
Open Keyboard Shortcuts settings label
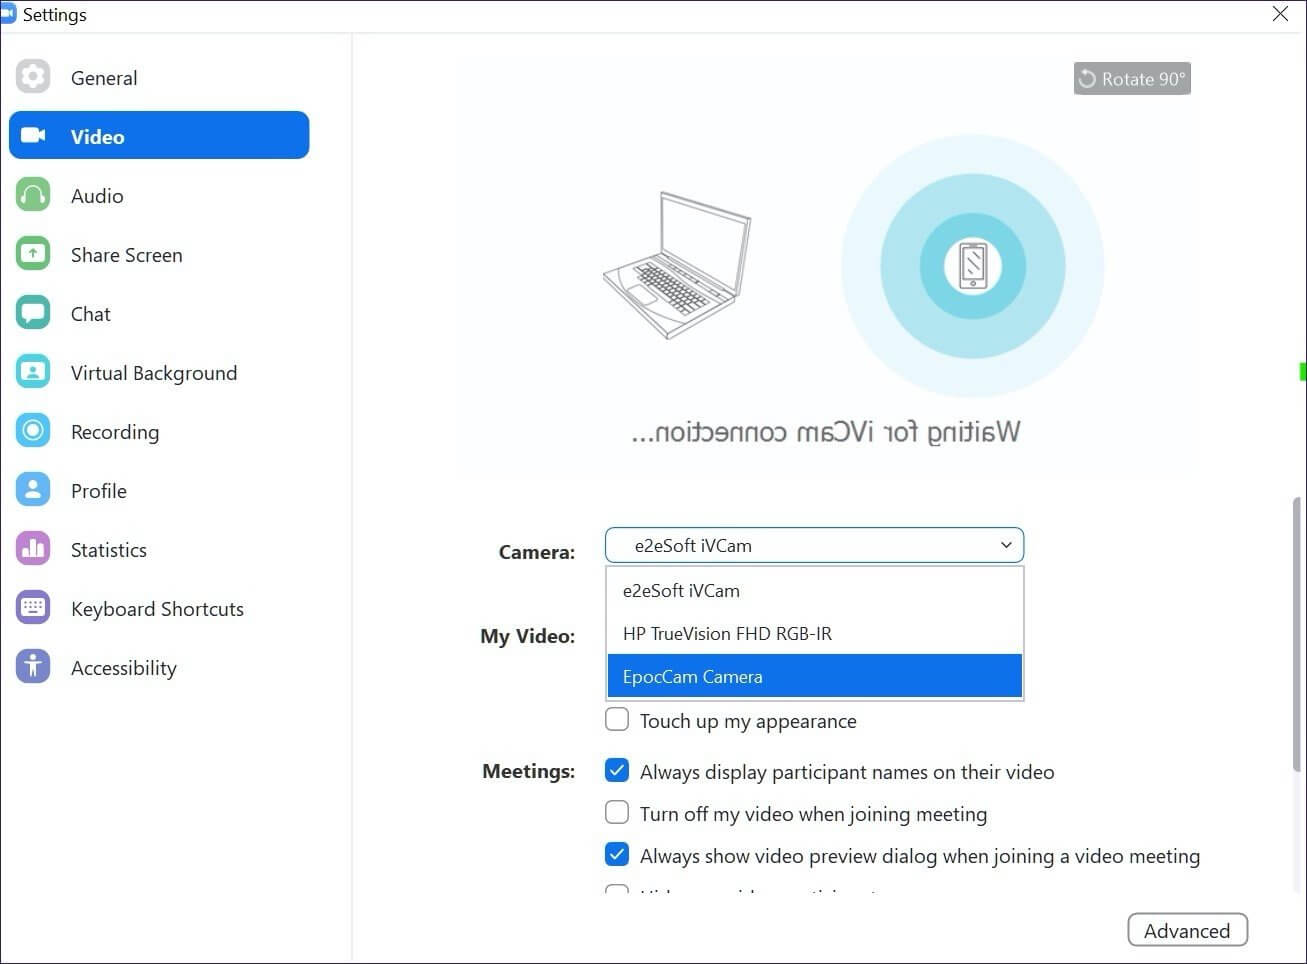point(157,609)
